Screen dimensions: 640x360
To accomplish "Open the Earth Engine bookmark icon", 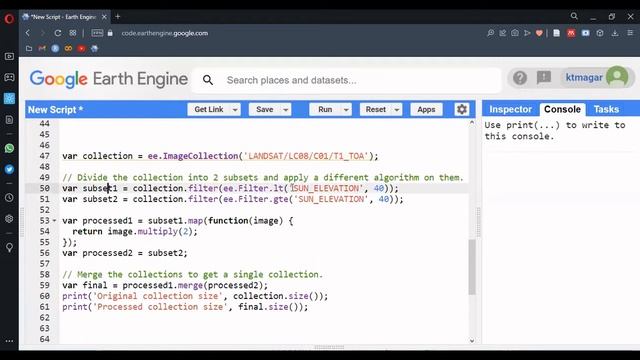I will pos(94,48).
